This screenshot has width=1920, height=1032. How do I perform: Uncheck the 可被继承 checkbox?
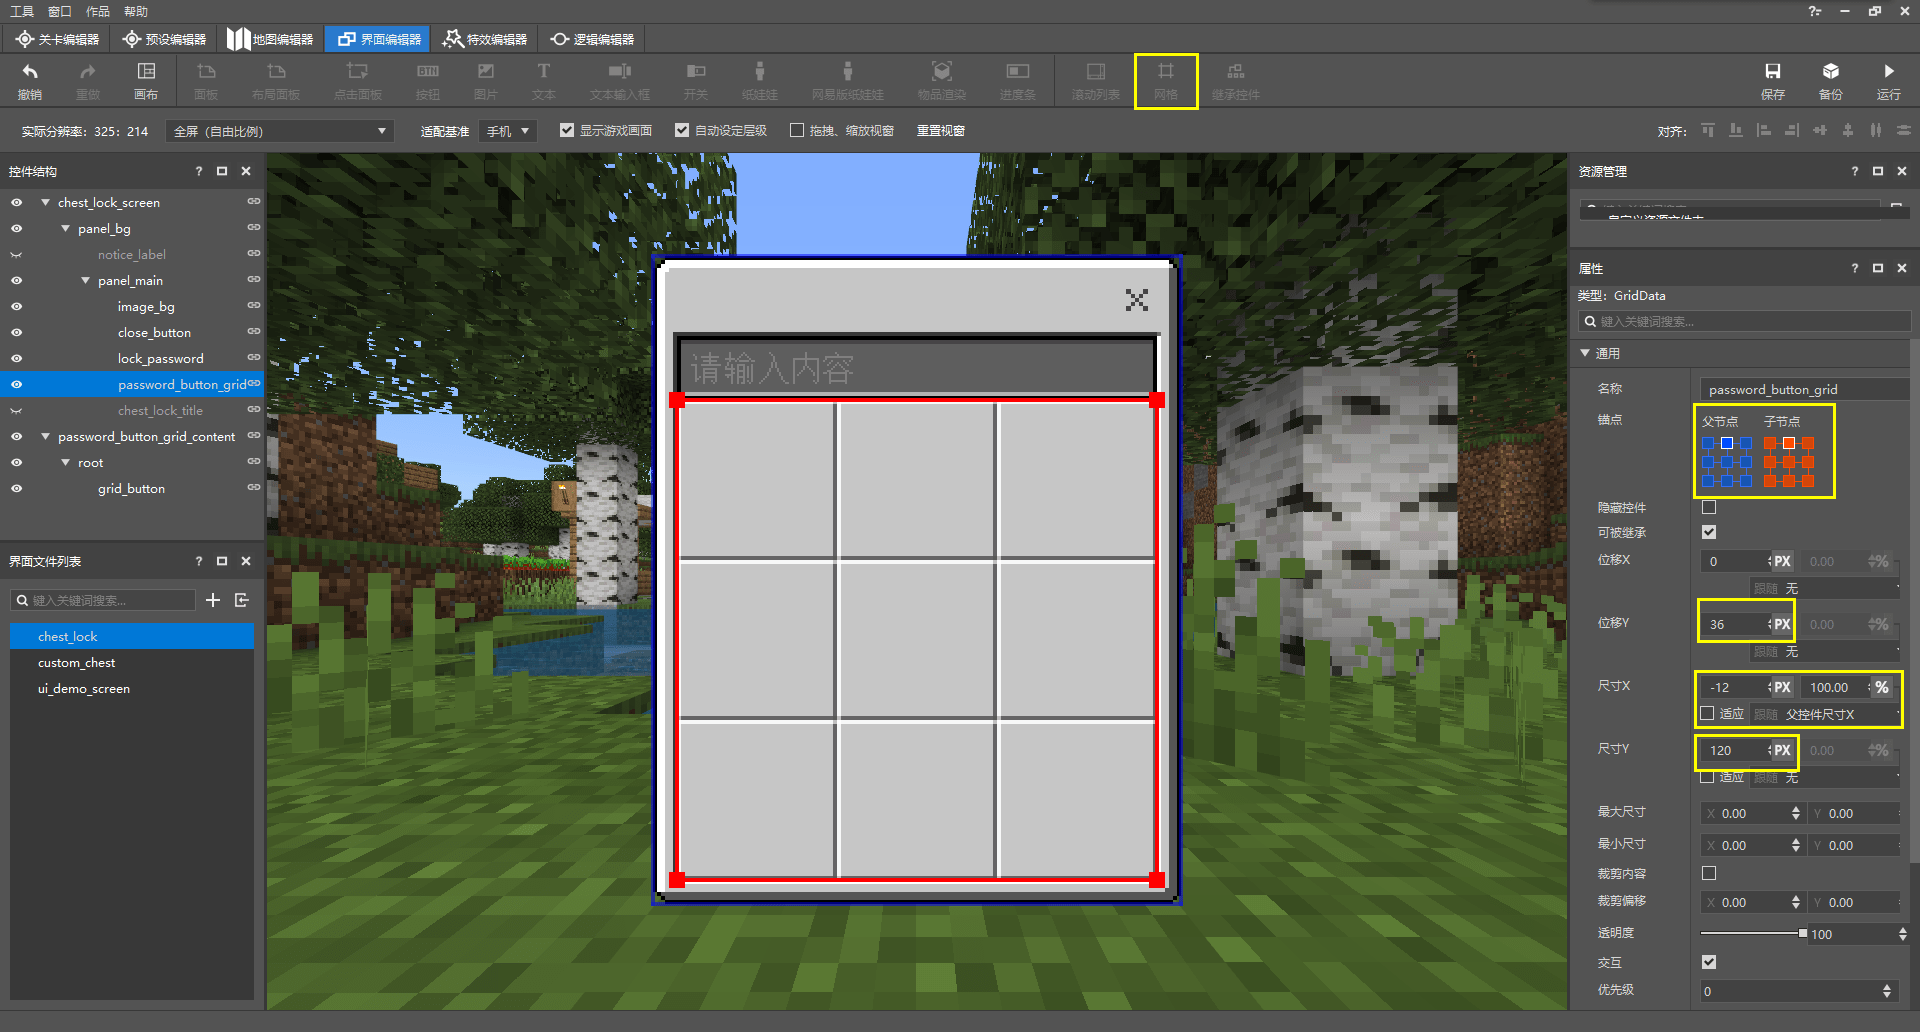click(x=1709, y=532)
